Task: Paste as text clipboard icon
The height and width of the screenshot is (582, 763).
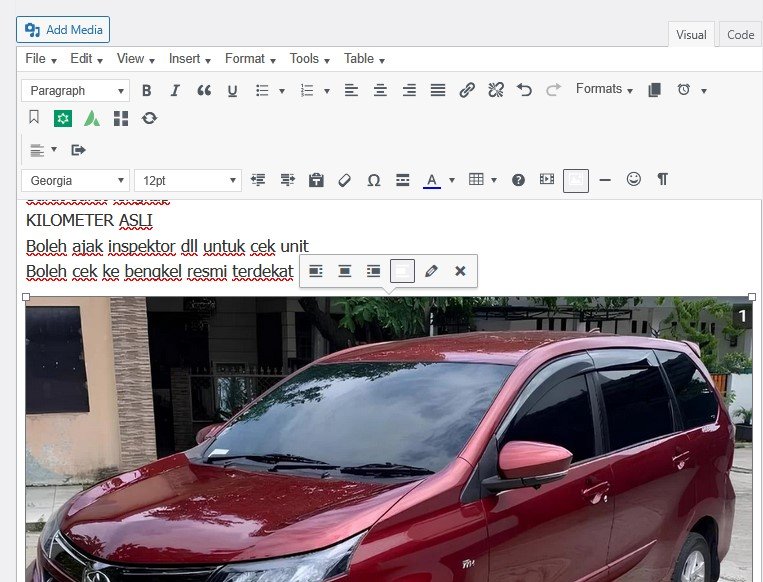Action: click(x=316, y=180)
